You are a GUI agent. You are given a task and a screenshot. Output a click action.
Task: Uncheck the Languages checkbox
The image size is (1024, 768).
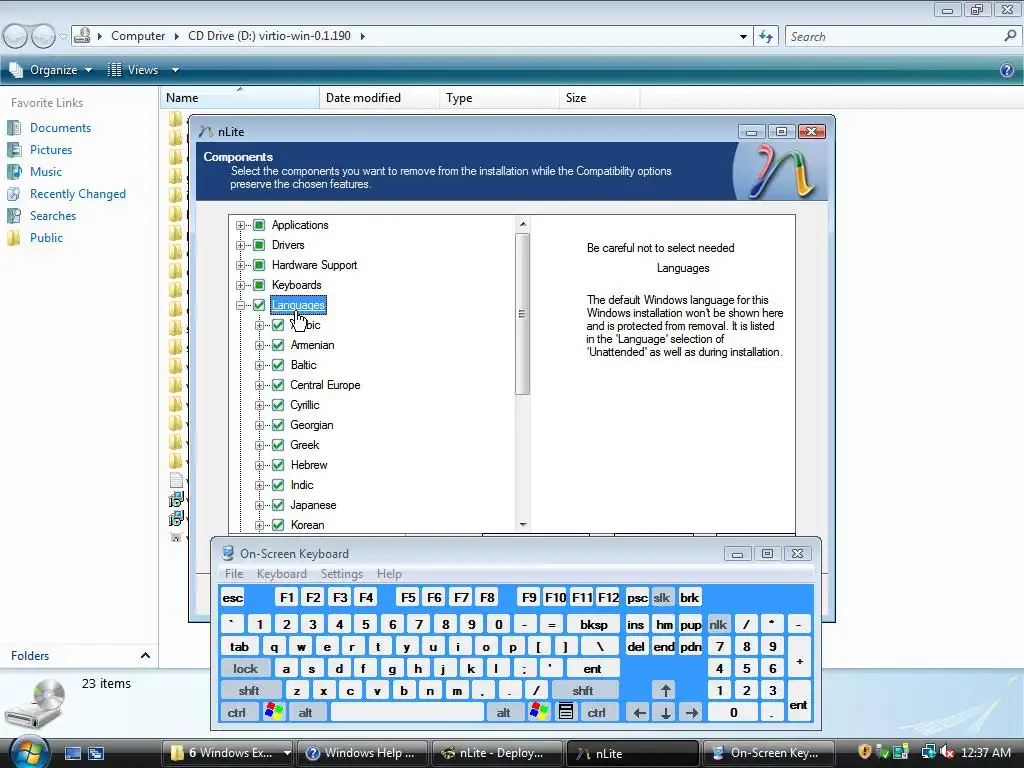259,305
